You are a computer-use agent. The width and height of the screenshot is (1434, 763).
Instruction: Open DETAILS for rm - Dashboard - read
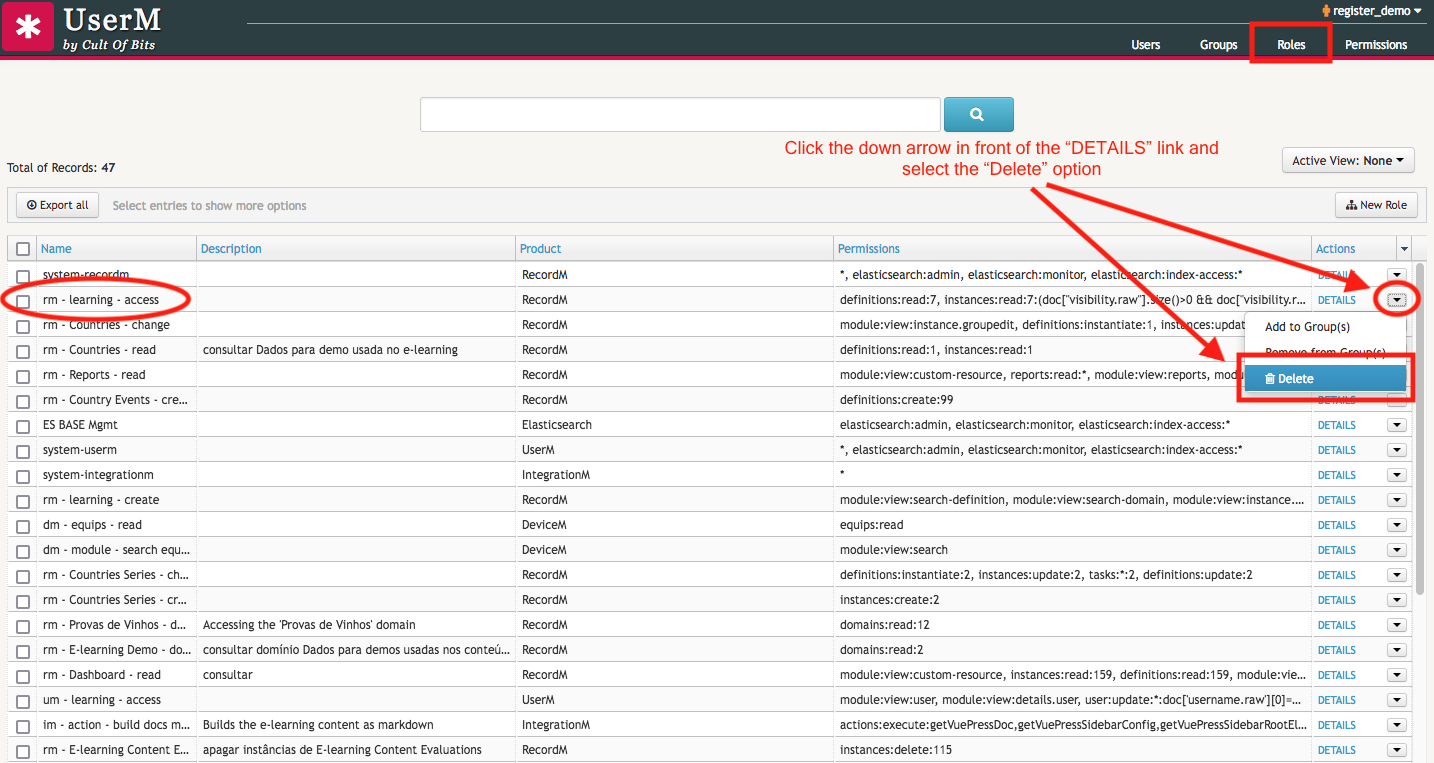pyautogui.click(x=1336, y=675)
